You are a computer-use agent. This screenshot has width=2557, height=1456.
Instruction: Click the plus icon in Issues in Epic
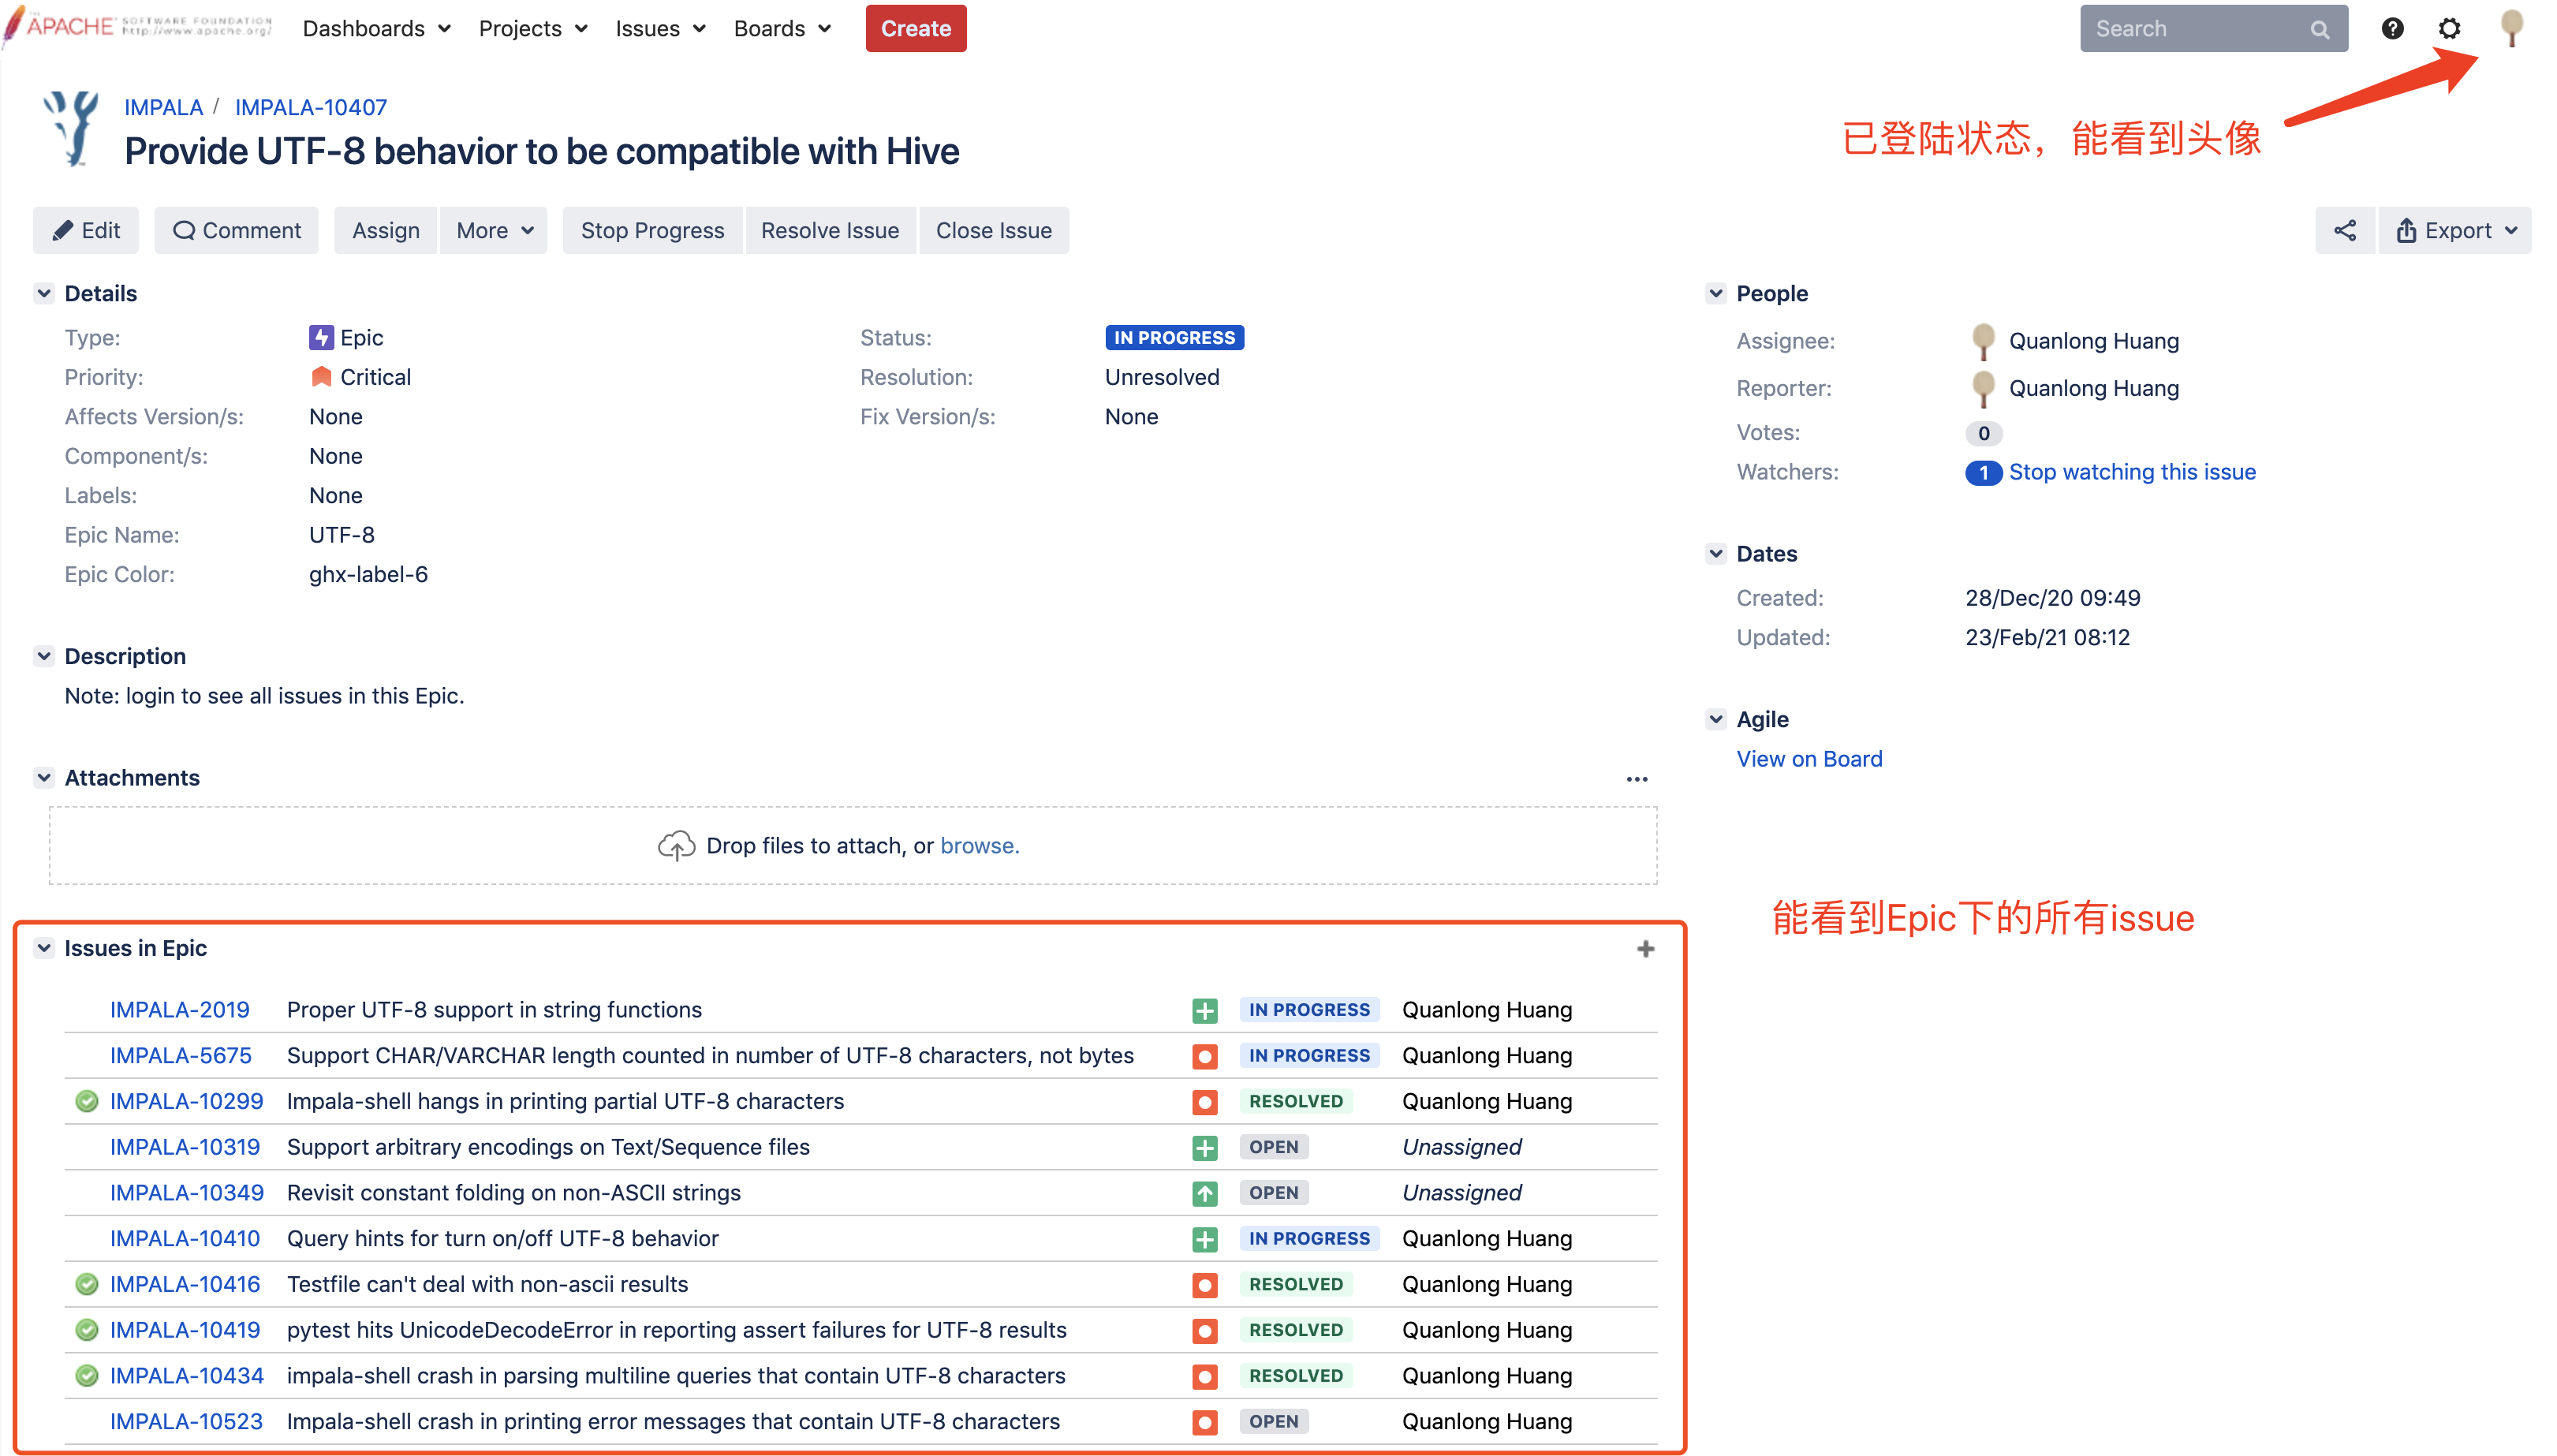coord(1645,948)
